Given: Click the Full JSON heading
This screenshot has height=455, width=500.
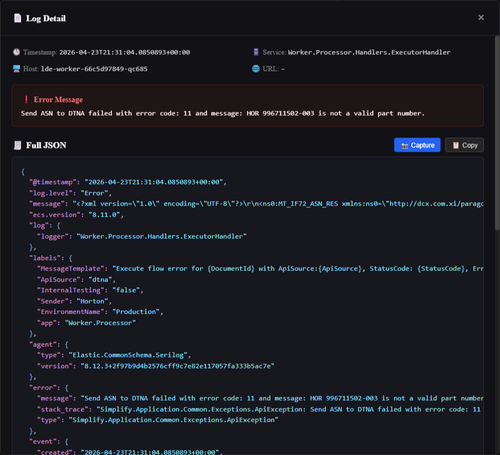Looking at the screenshot, I should click(46, 145).
